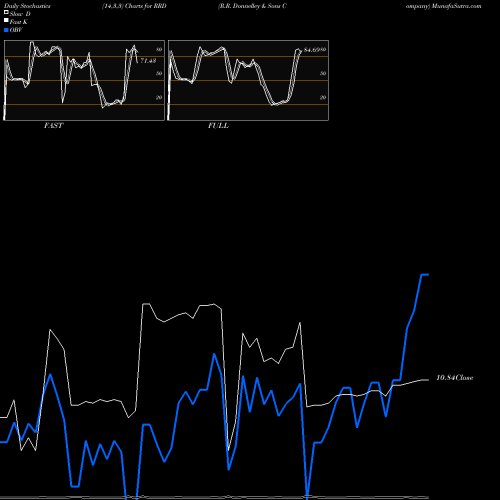Click the '10.84Close' price label

coord(455,378)
